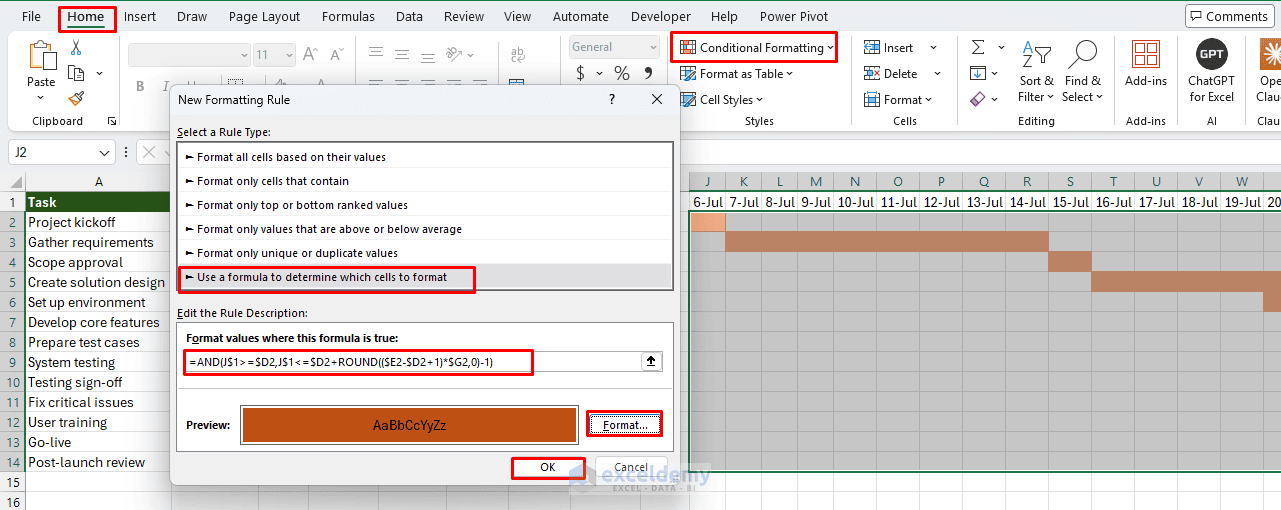Screen dimensions: 1281x510
Task: Apply Accounting Number Format dollar icon
Action: pyautogui.click(x=581, y=73)
